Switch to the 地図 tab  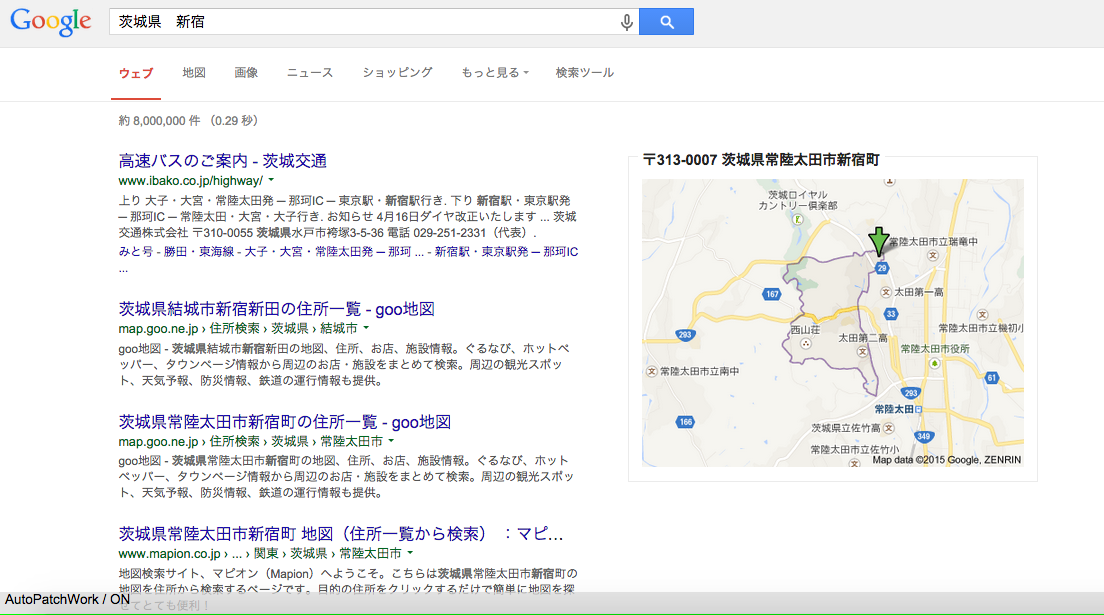click(194, 73)
